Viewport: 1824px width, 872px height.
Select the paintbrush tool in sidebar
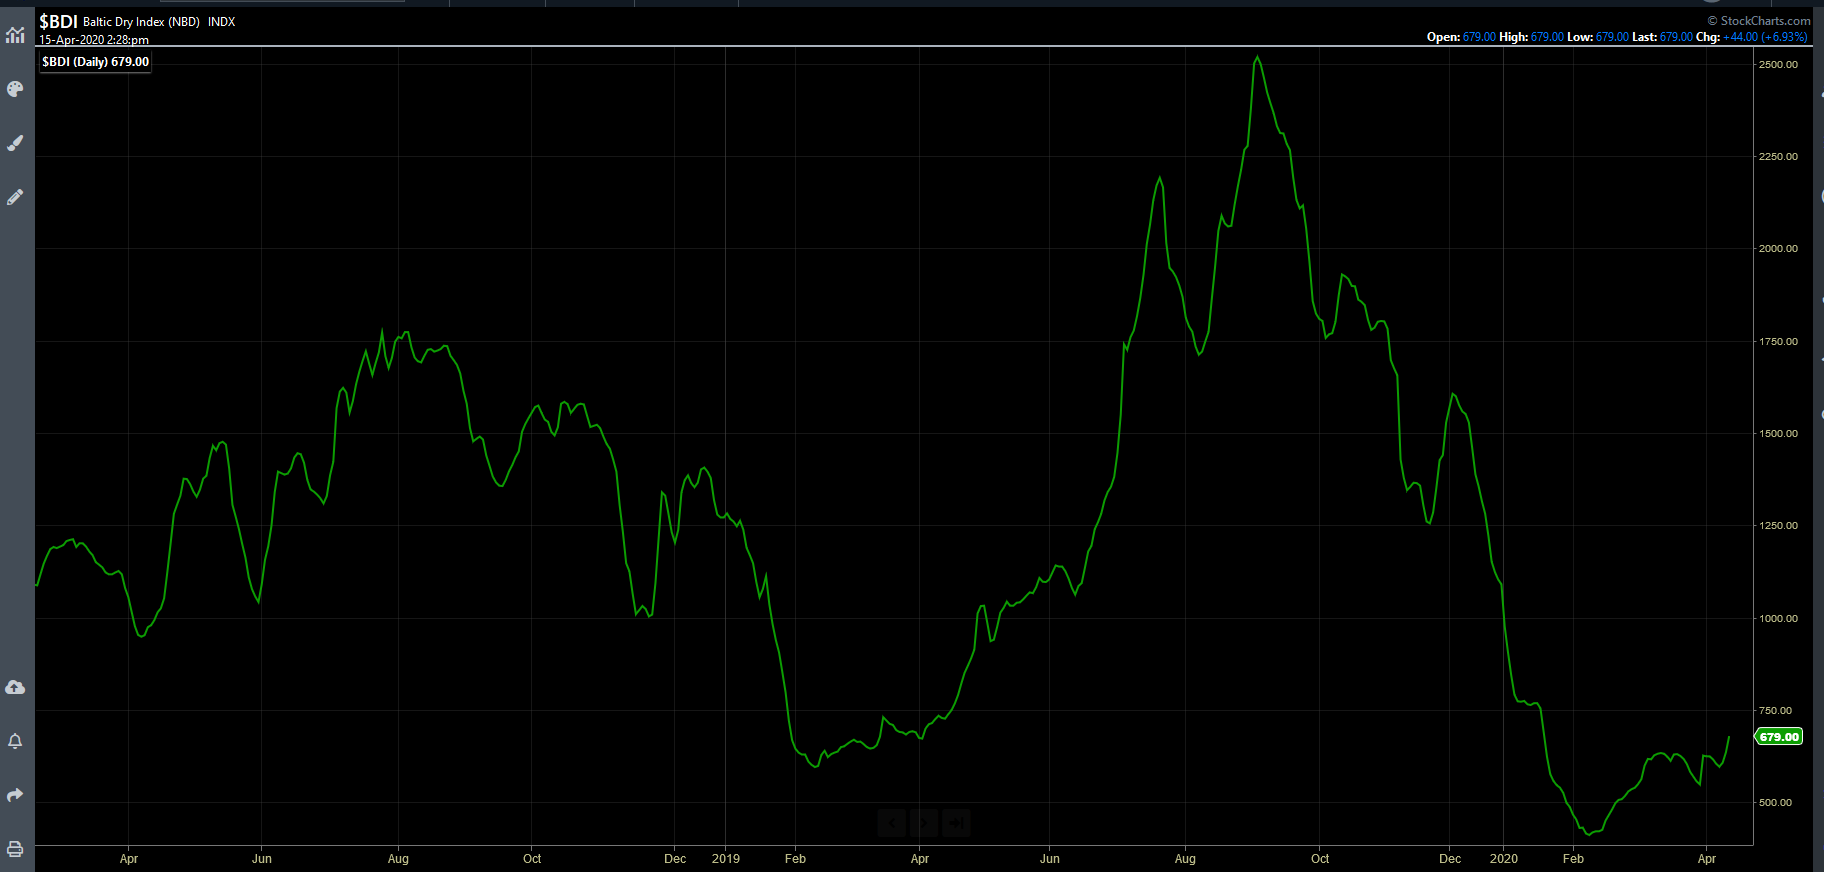tap(15, 143)
